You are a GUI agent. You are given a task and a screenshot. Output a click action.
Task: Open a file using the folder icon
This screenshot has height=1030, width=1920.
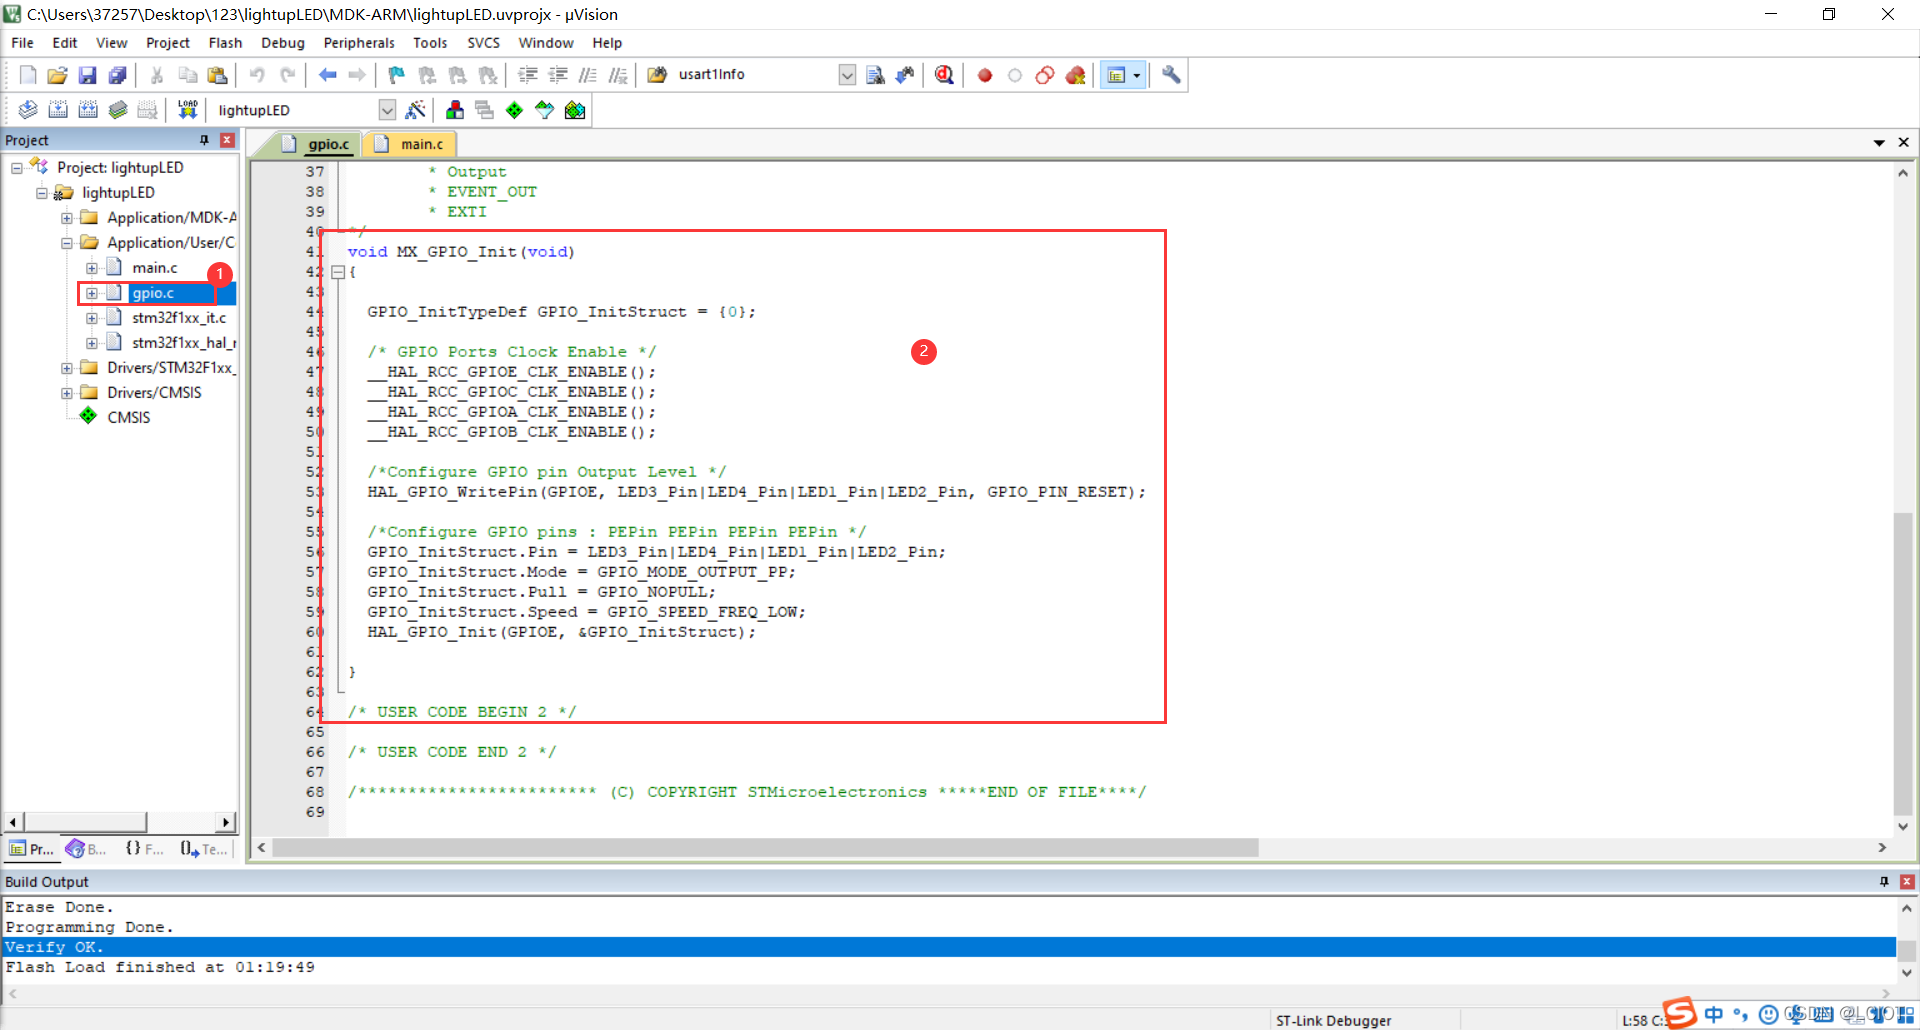(58, 75)
